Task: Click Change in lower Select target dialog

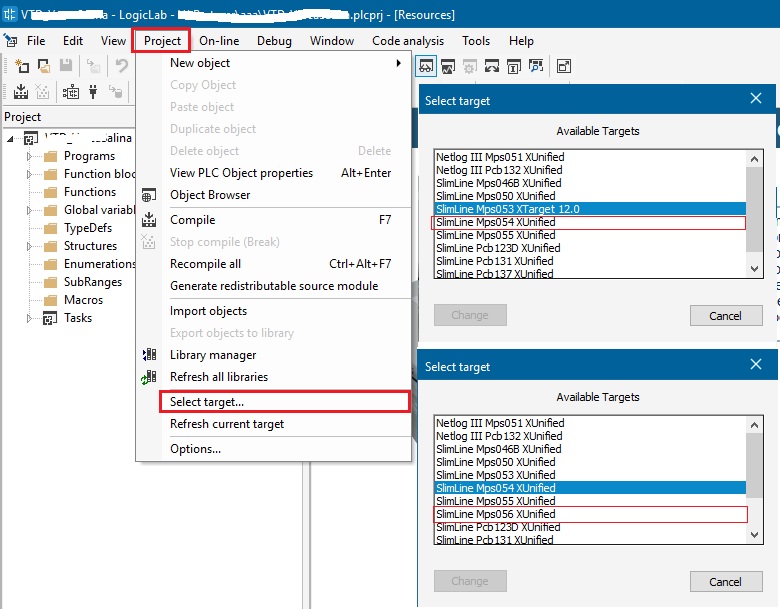Action: (470, 581)
